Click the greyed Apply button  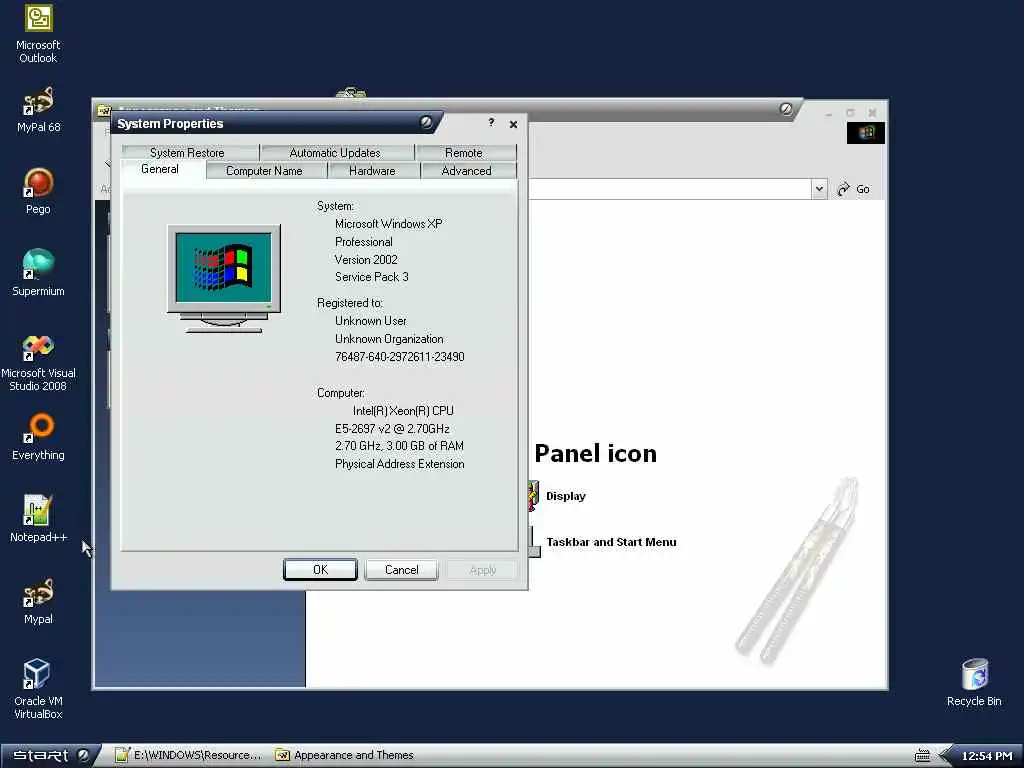(x=483, y=569)
